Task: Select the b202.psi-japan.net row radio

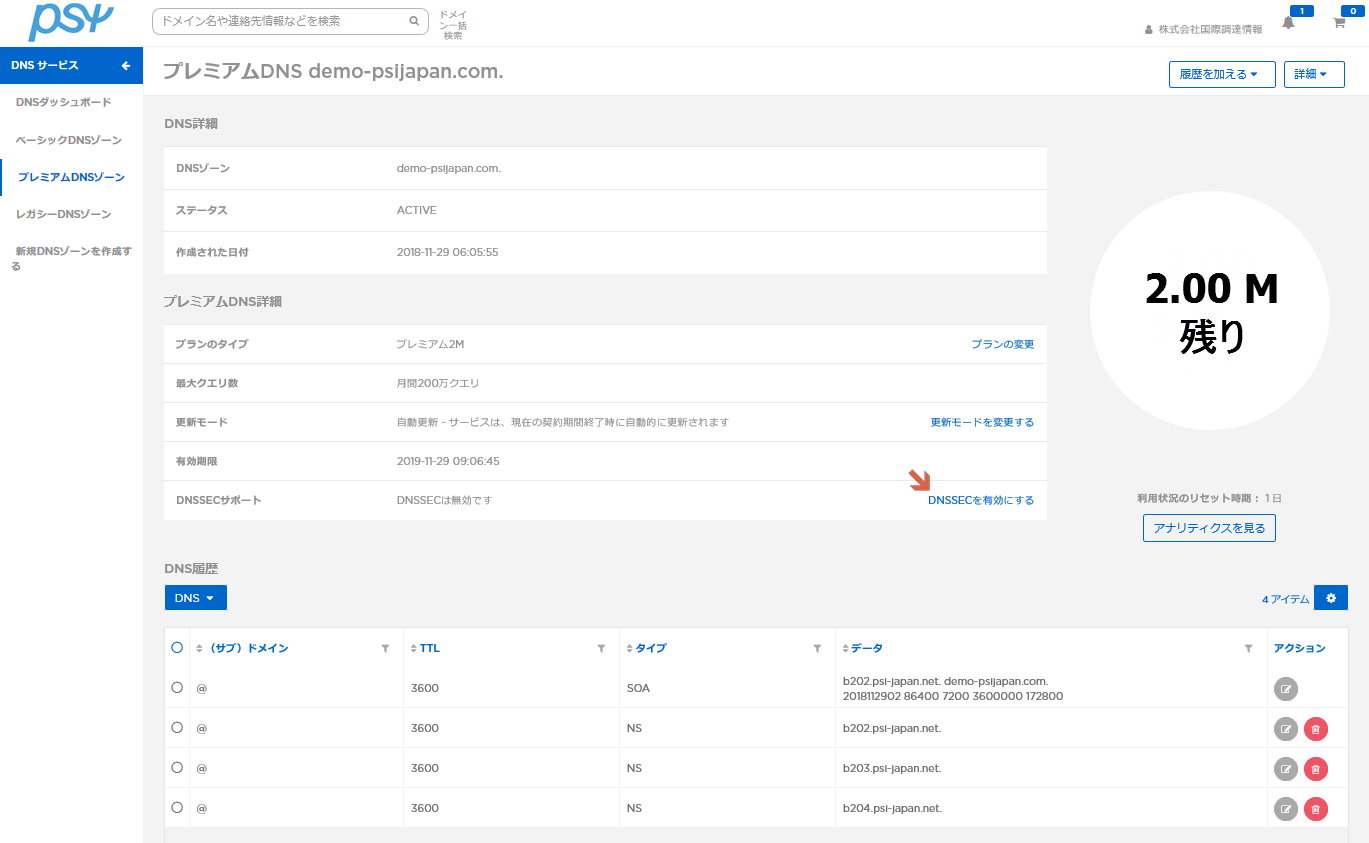Action: point(177,728)
